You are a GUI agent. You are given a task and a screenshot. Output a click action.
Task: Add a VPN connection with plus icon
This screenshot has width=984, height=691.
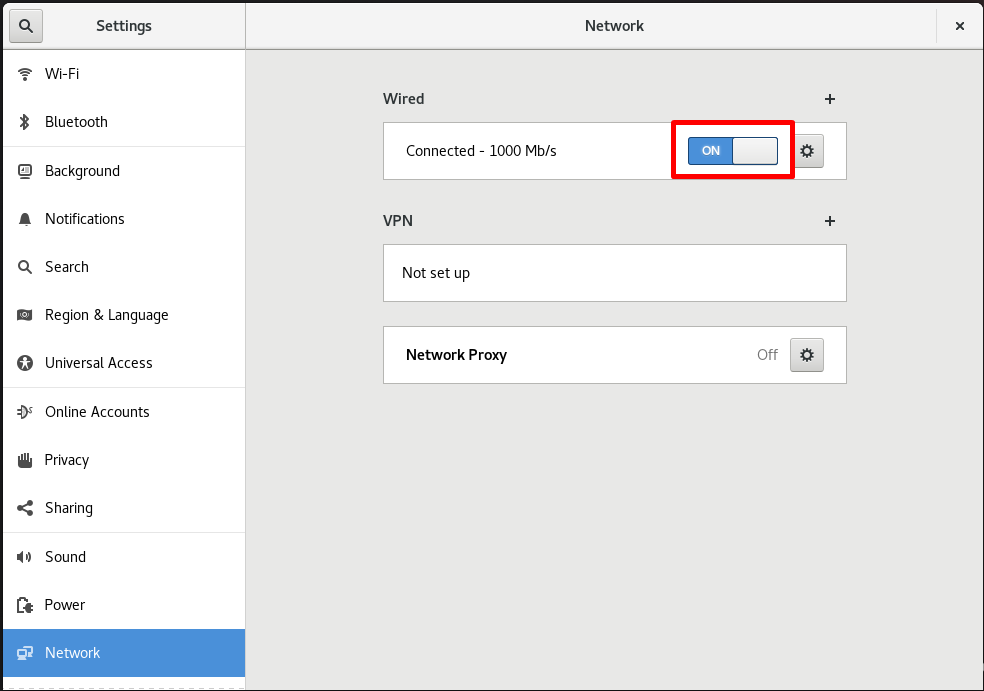(830, 221)
